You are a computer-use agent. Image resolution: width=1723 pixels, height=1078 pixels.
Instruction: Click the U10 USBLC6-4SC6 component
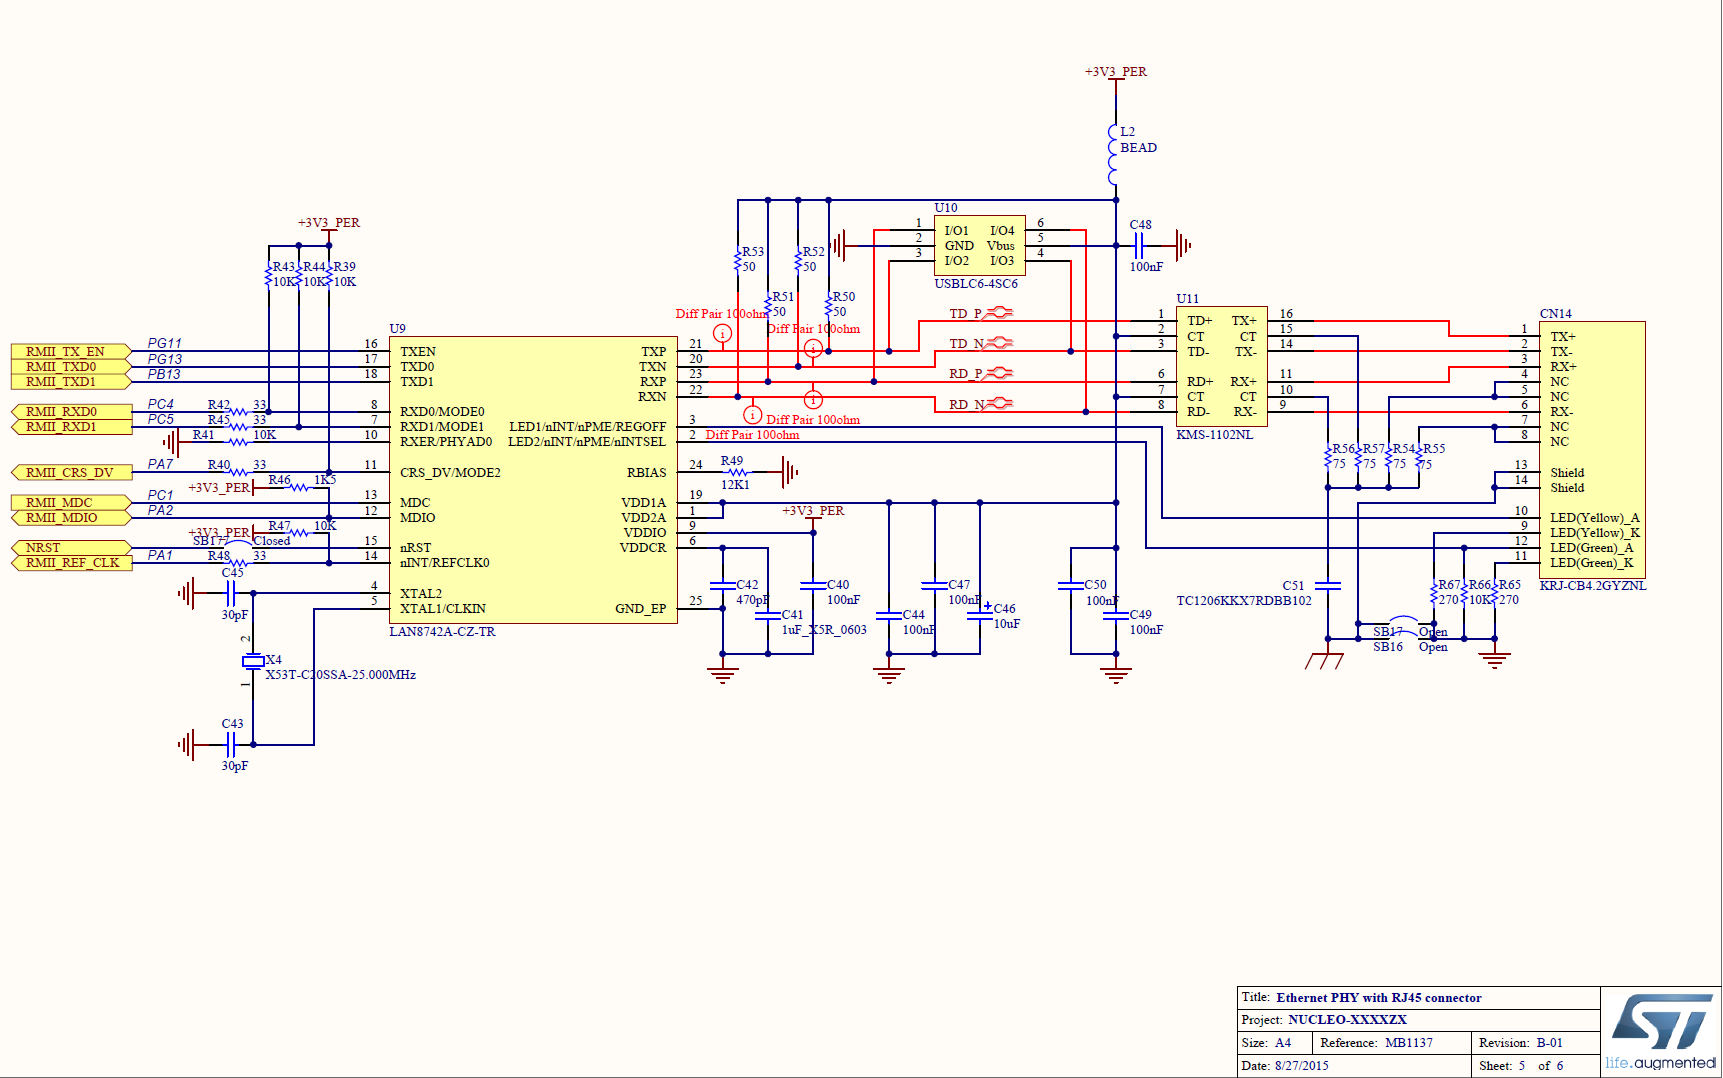tap(979, 246)
